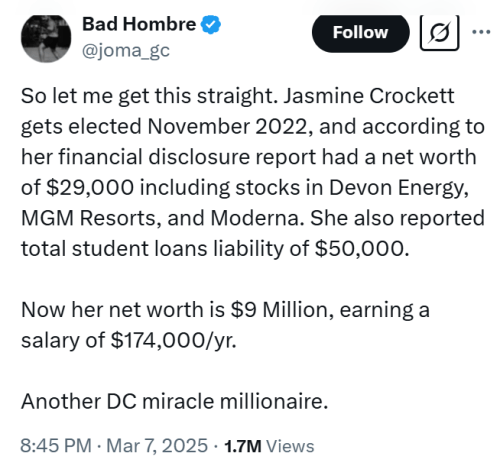This screenshot has height=466, width=500.
Task: Click "Another DC miracle millionaire." line
Action: tap(175, 401)
